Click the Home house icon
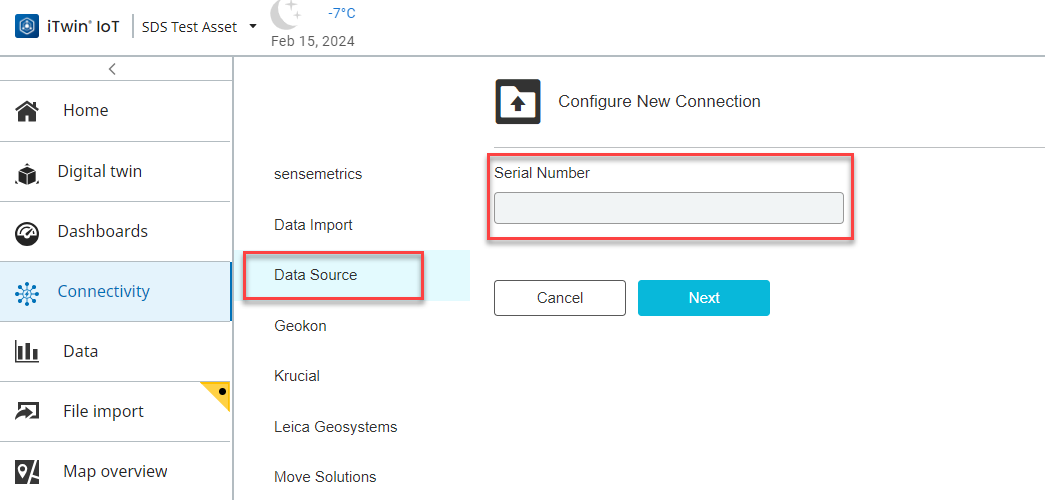 coord(27,111)
